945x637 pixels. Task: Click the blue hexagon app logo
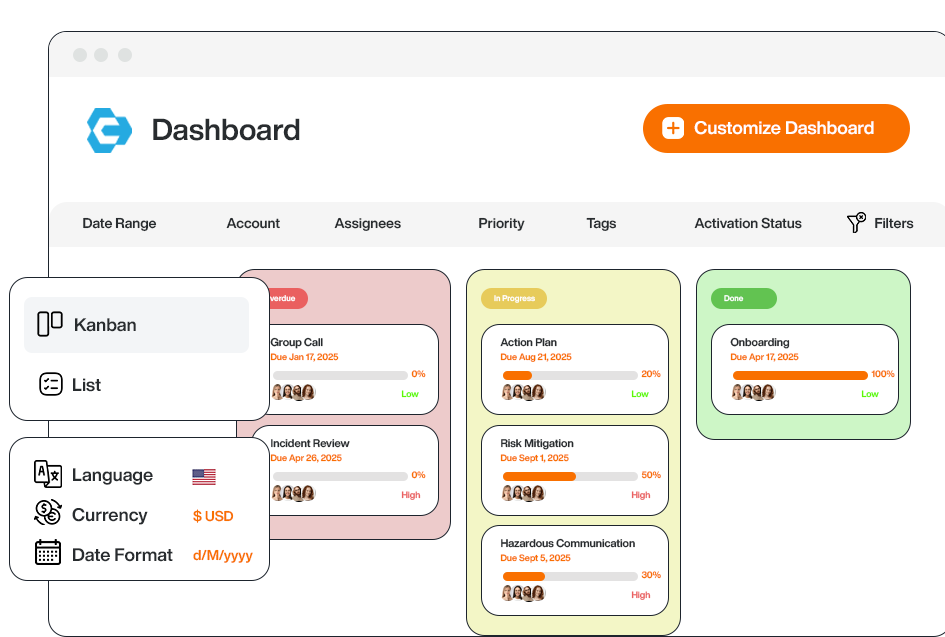coord(109,130)
